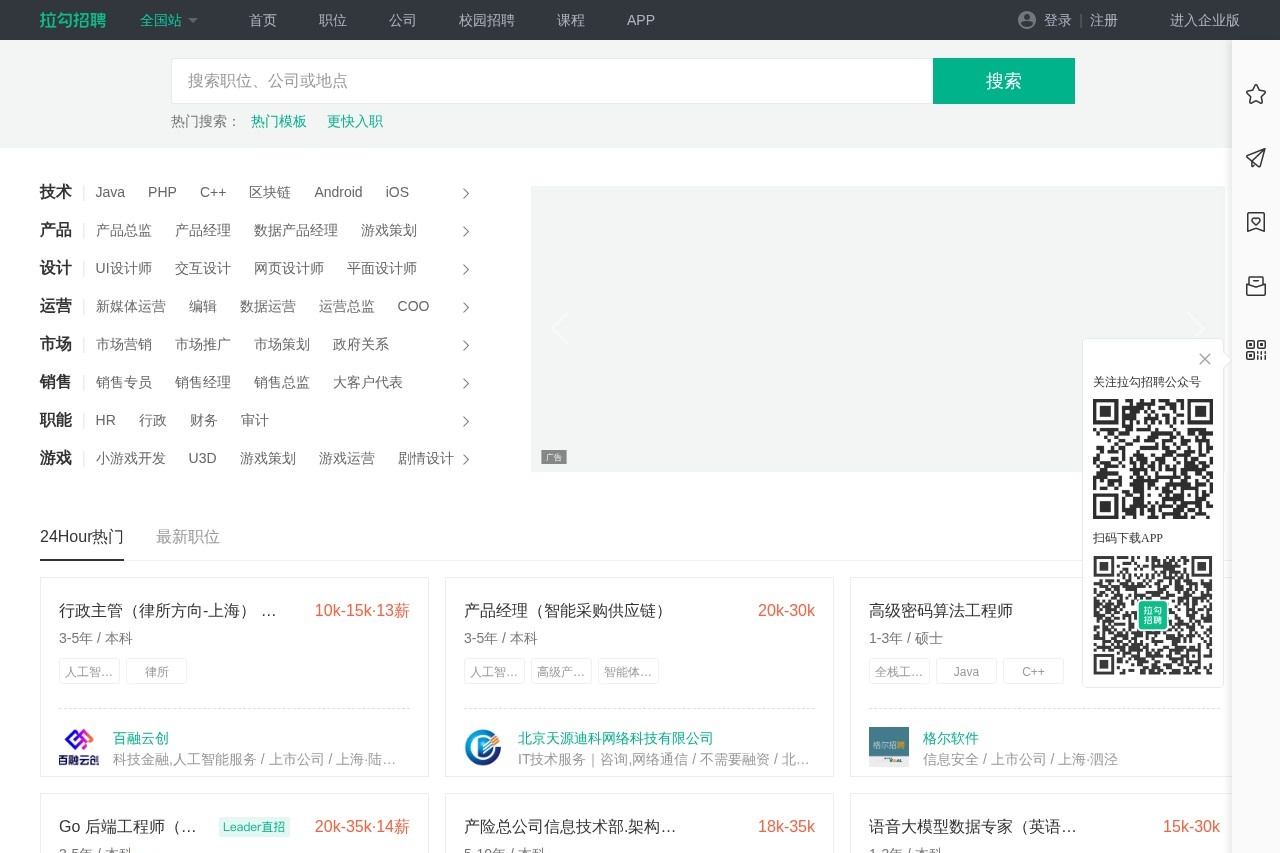Open the 全国站 city dropdown
The image size is (1280, 853).
coord(169,20)
